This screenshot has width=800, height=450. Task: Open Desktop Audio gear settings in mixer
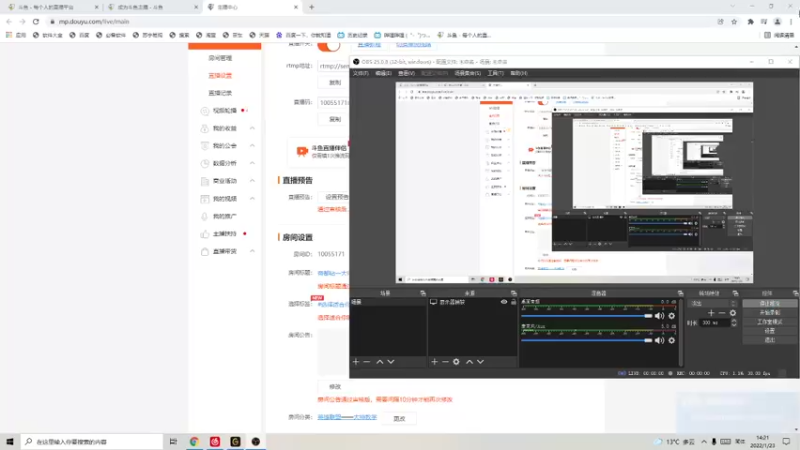click(x=671, y=316)
